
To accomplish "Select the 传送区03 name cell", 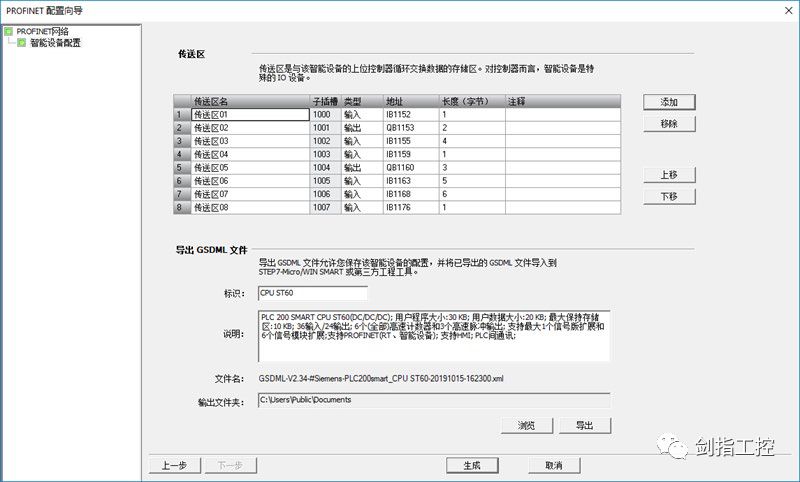I will [x=251, y=141].
